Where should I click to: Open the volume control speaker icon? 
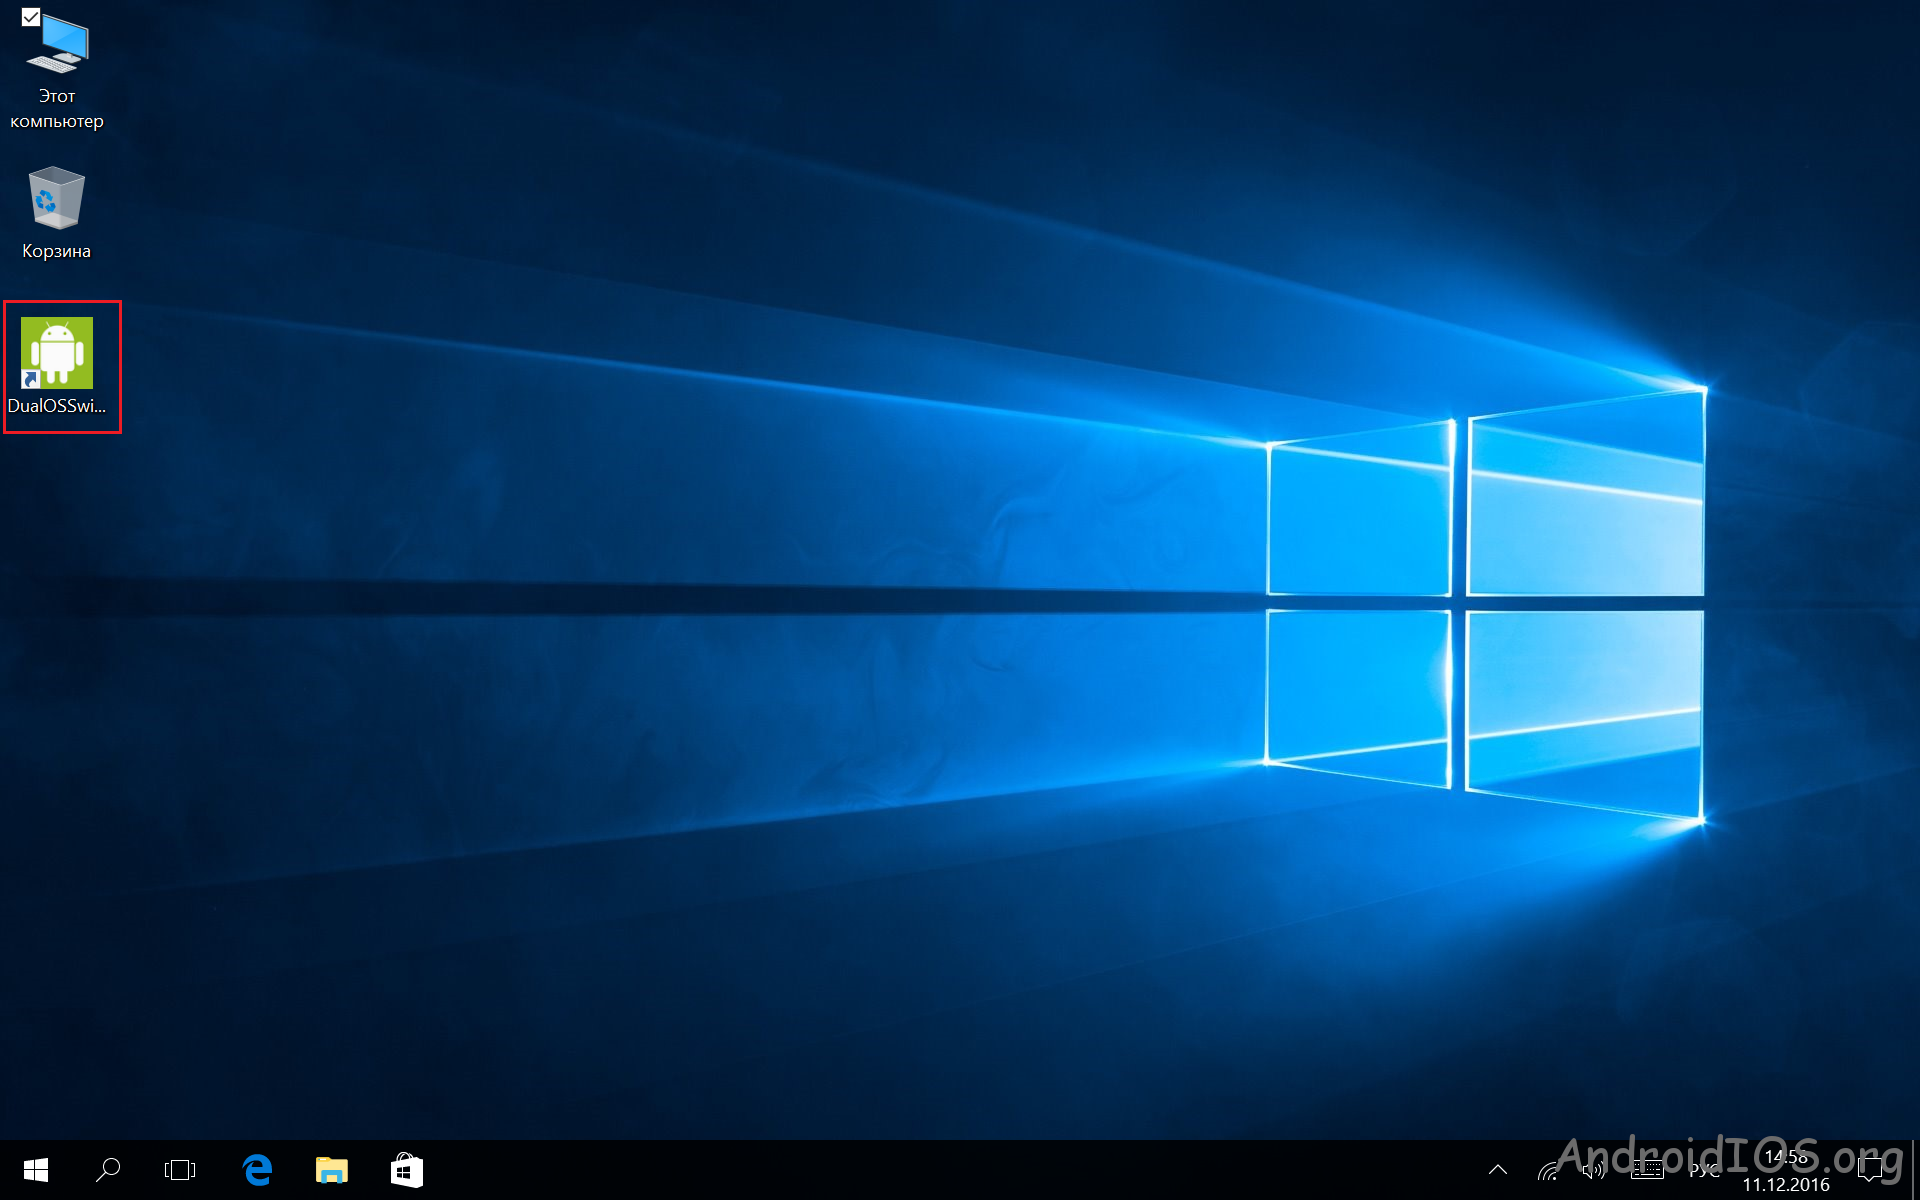1594,1170
